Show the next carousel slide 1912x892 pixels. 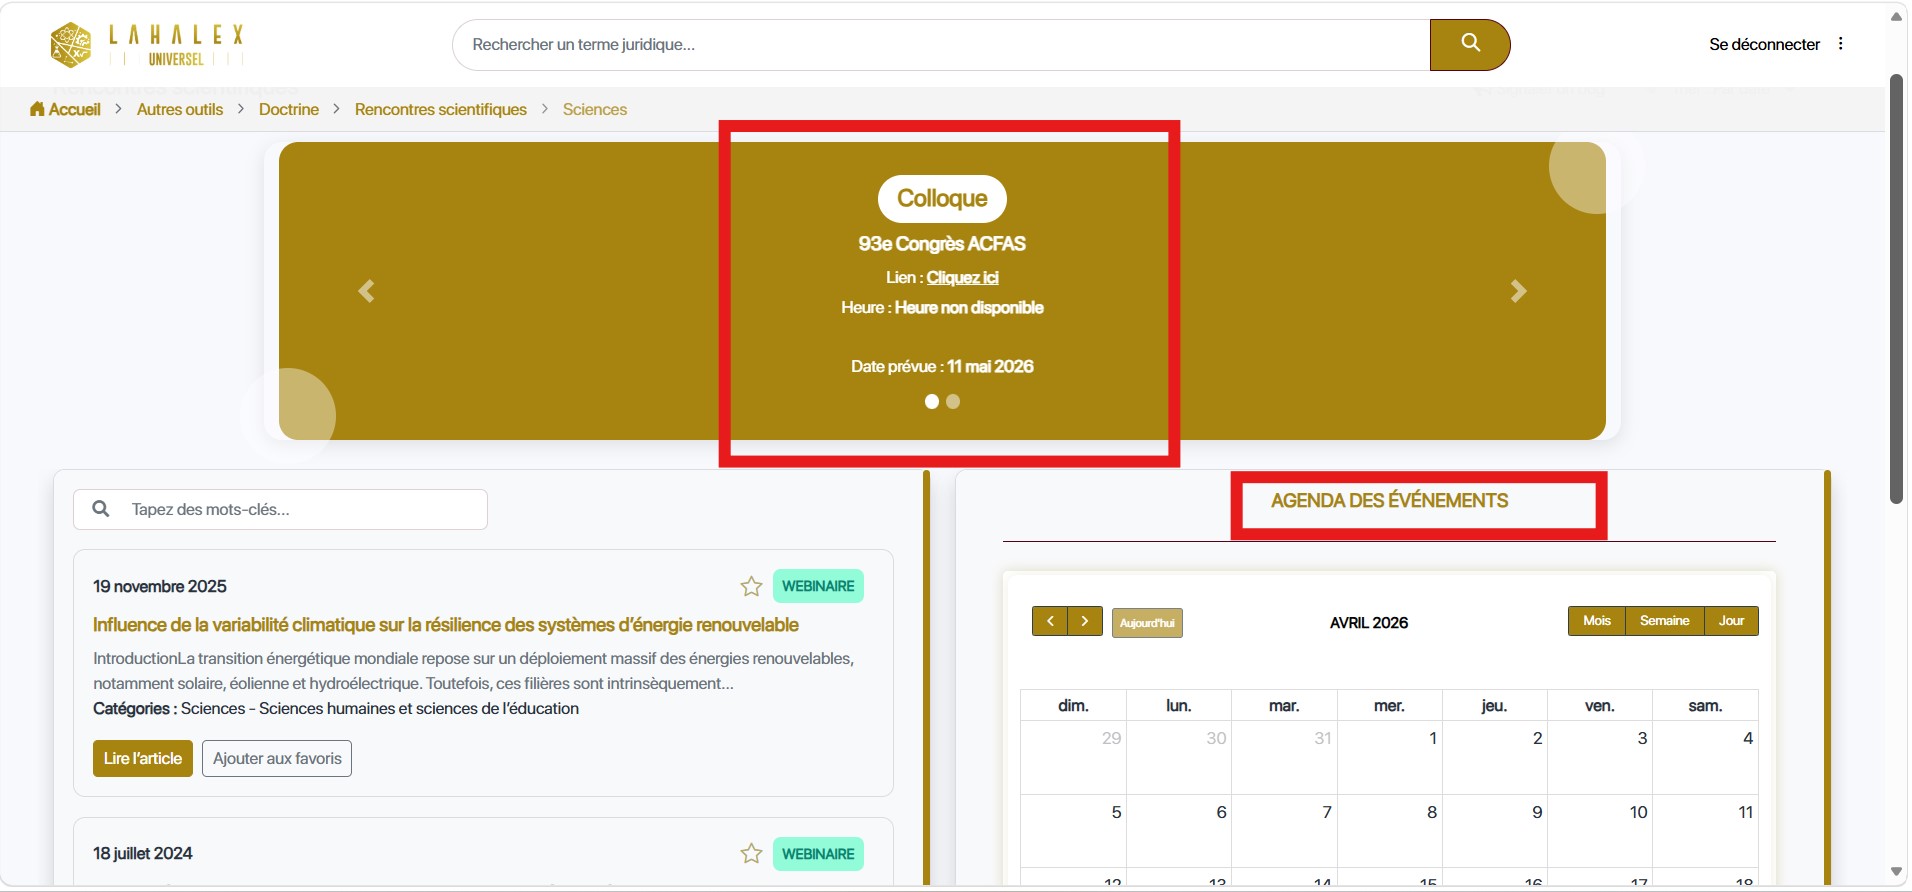[1518, 291]
